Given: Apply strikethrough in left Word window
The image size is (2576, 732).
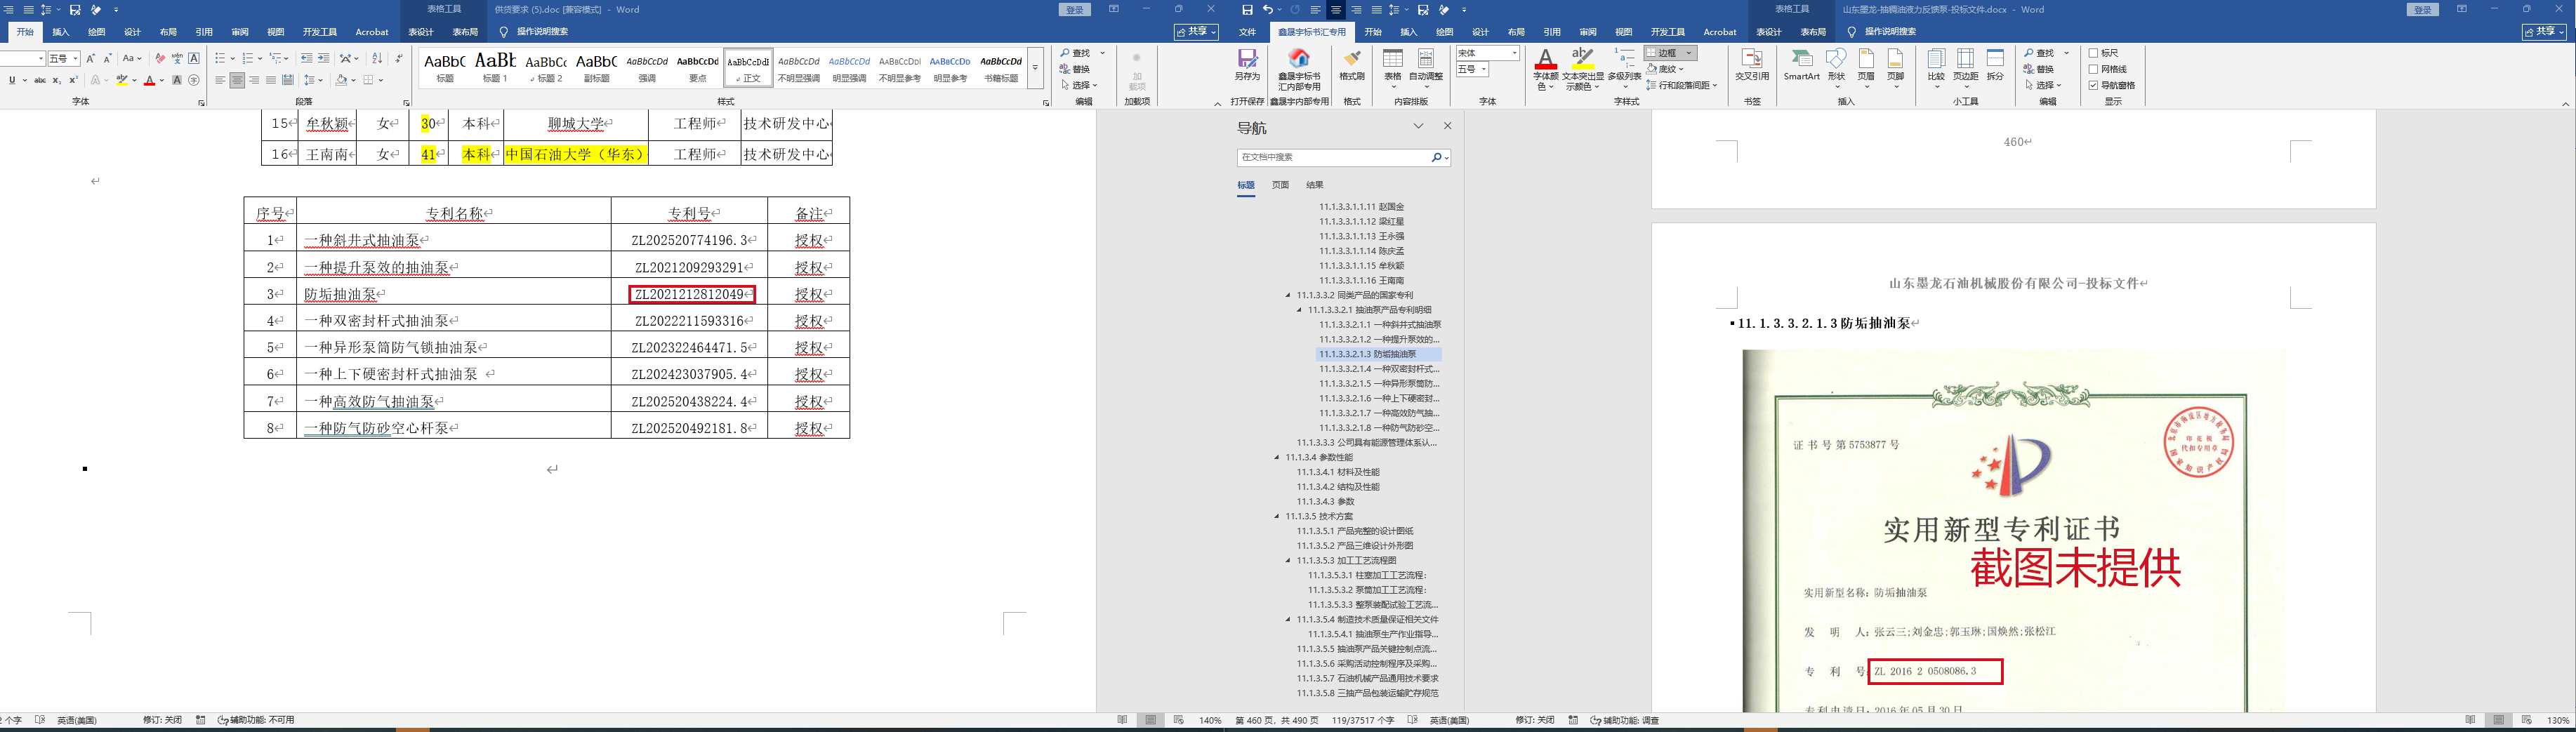Looking at the screenshot, I should tap(39, 80).
